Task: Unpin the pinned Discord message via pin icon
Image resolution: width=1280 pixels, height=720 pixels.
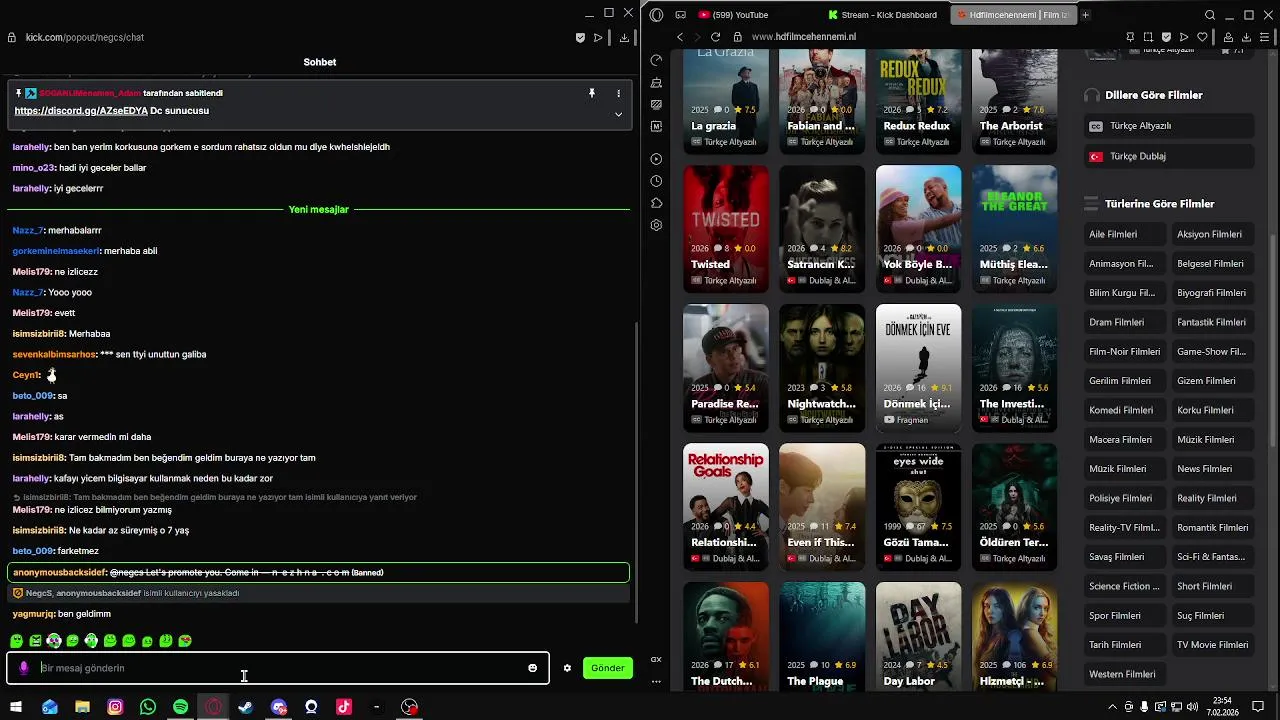Action: pyautogui.click(x=592, y=93)
